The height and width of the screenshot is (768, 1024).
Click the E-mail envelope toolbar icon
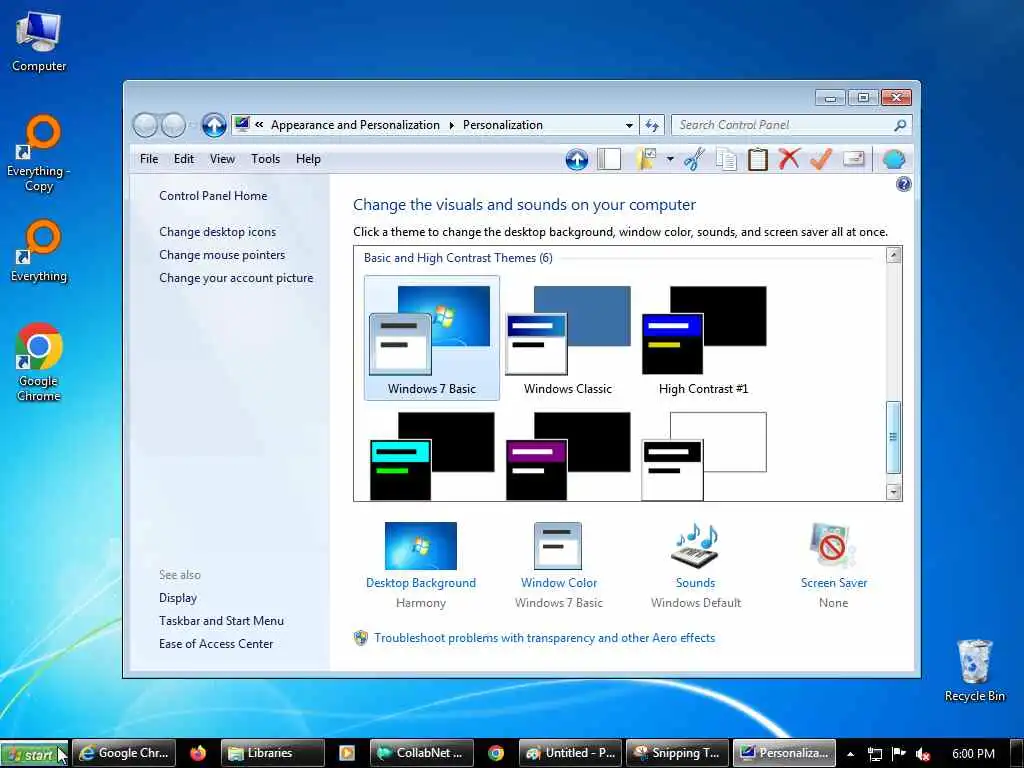point(854,159)
